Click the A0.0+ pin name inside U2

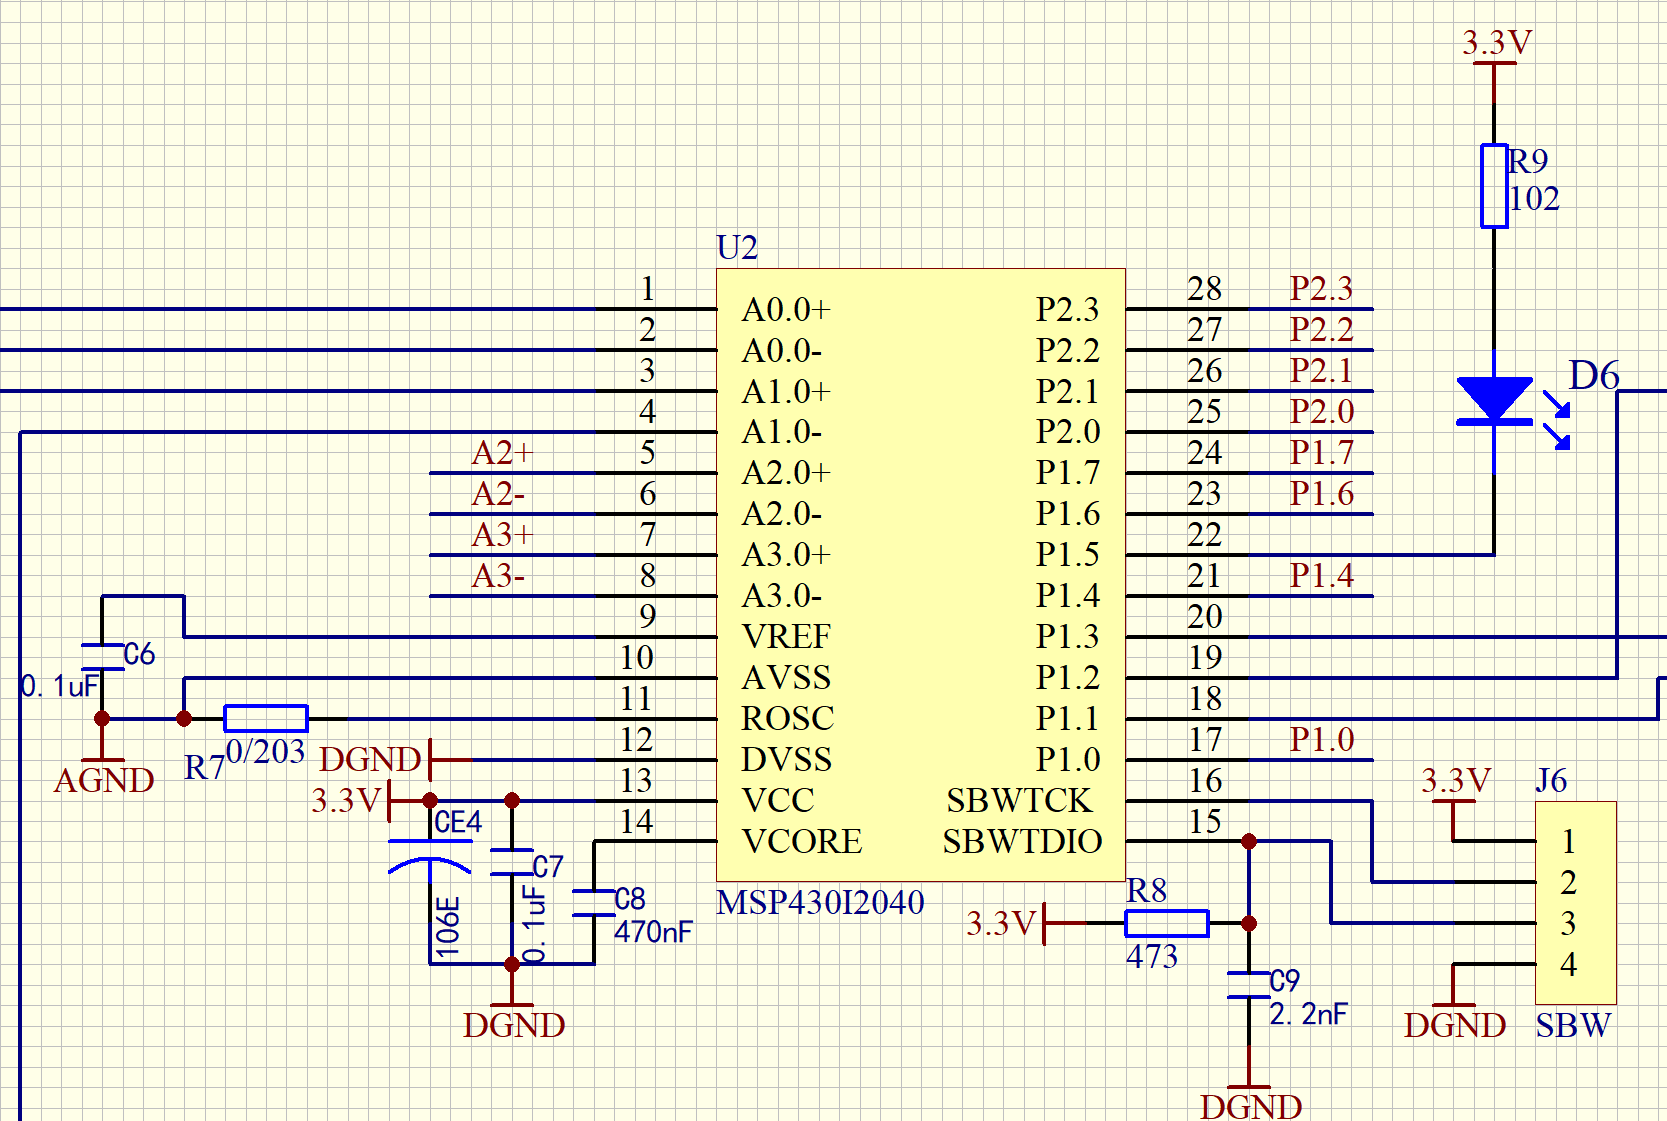coord(786,309)
